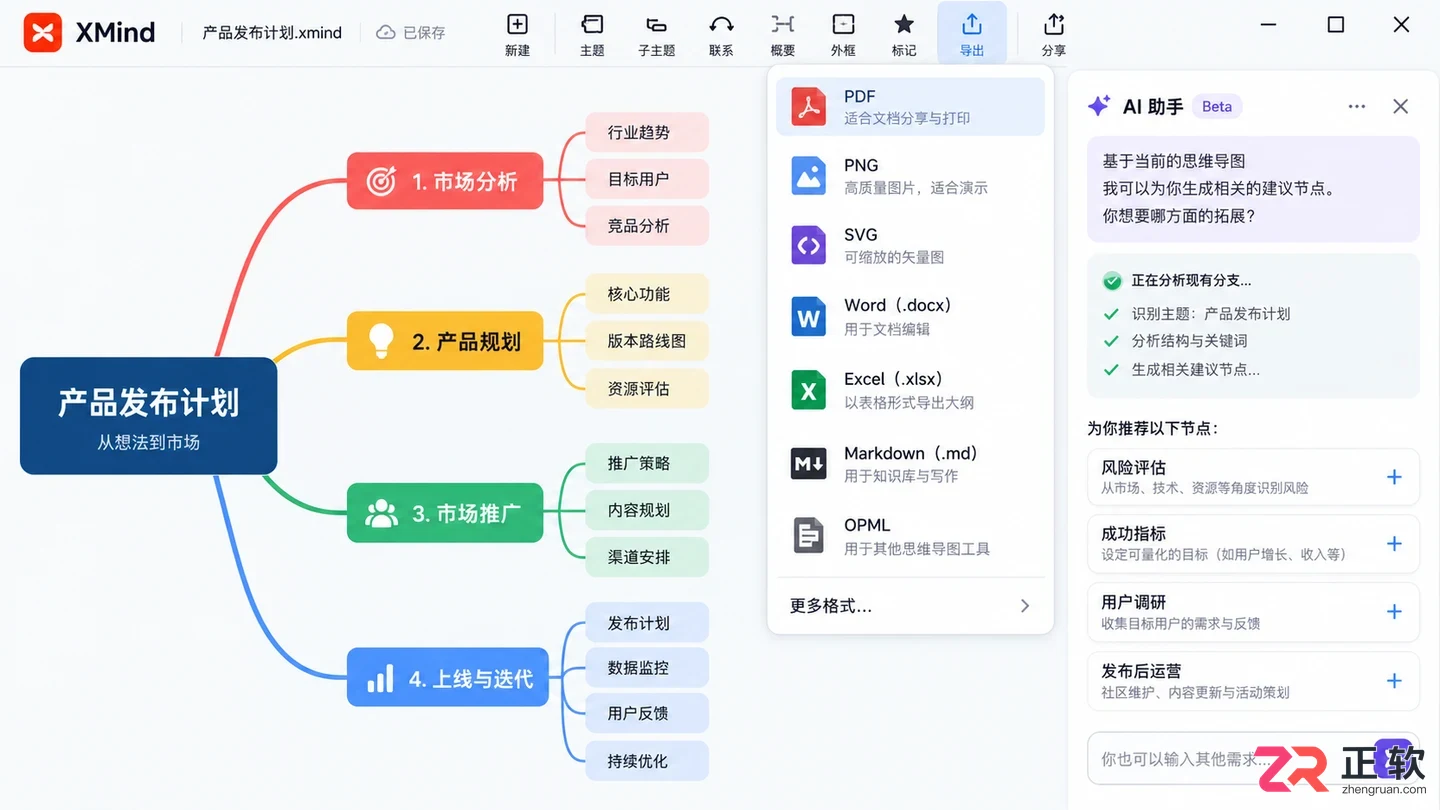Choose PNG export format
This screenshot has height=810, width=1440.
click(910, 175)
